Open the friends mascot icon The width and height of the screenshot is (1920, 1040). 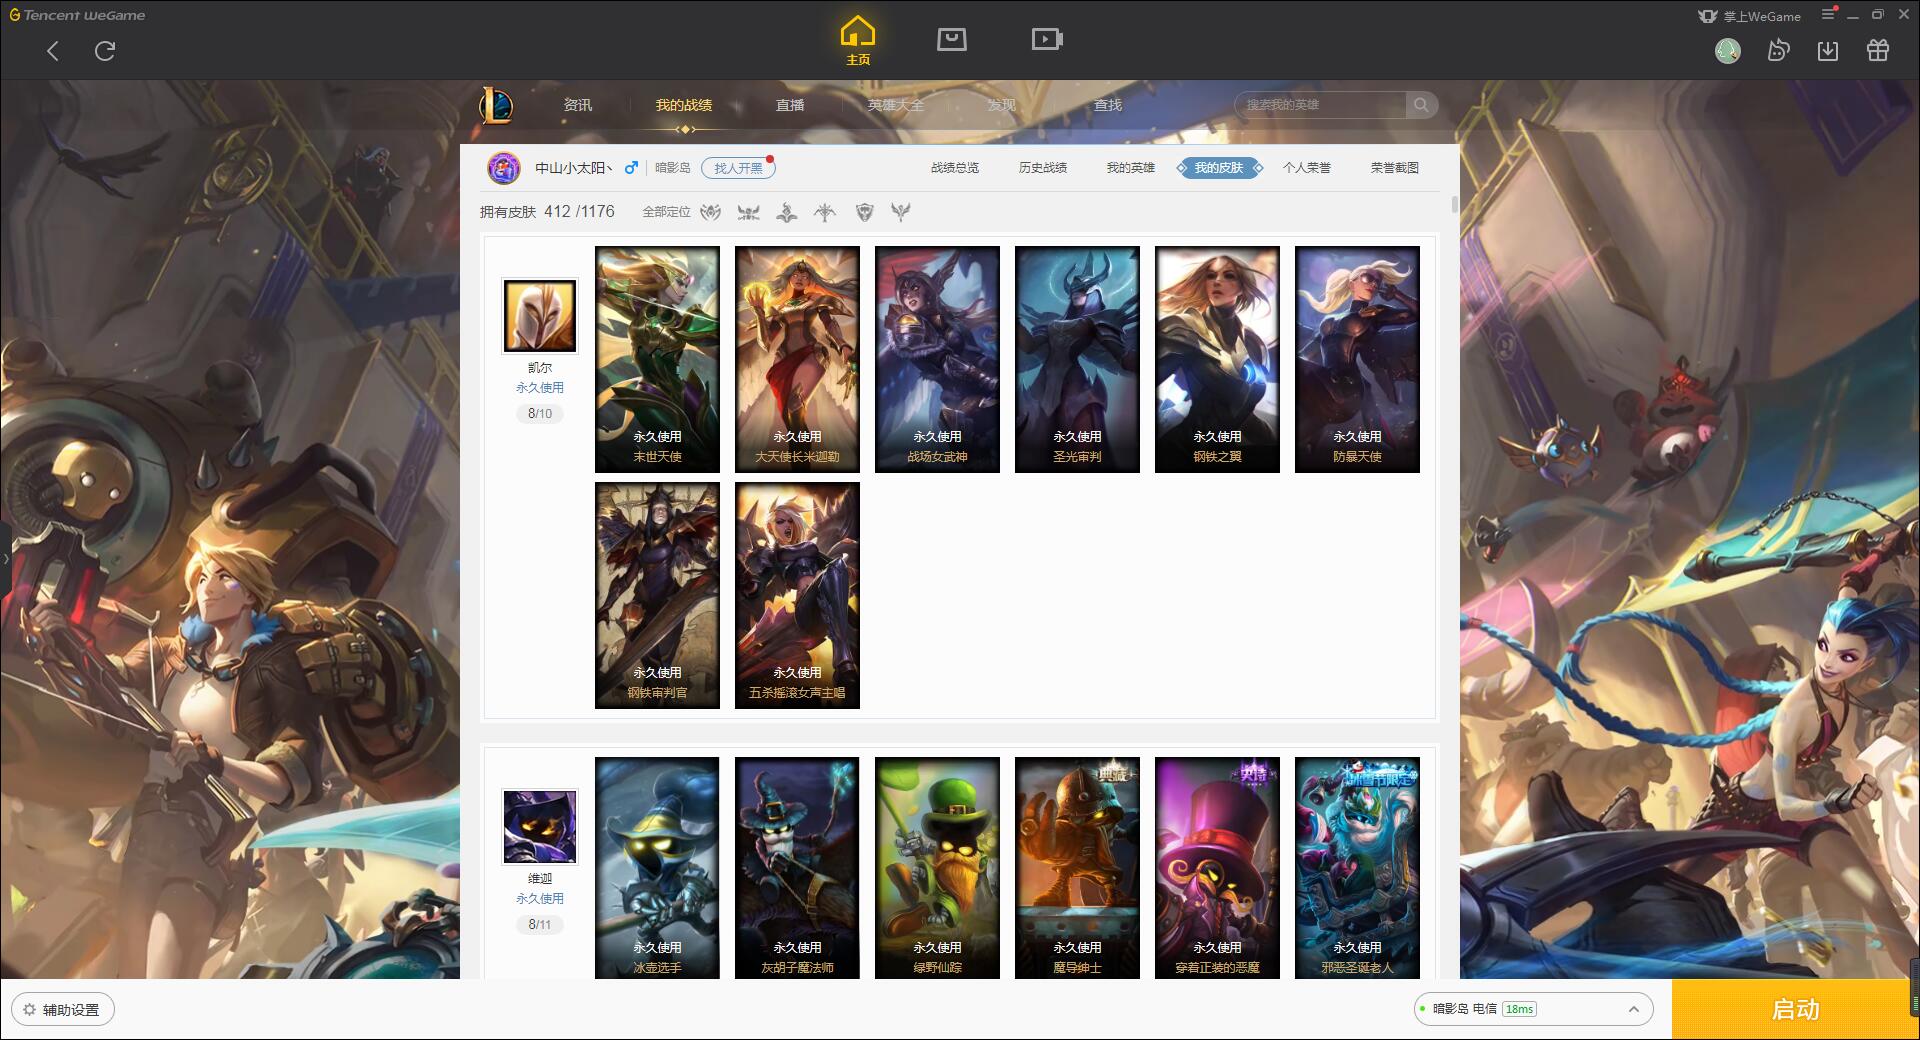[x=1778, y=51]
